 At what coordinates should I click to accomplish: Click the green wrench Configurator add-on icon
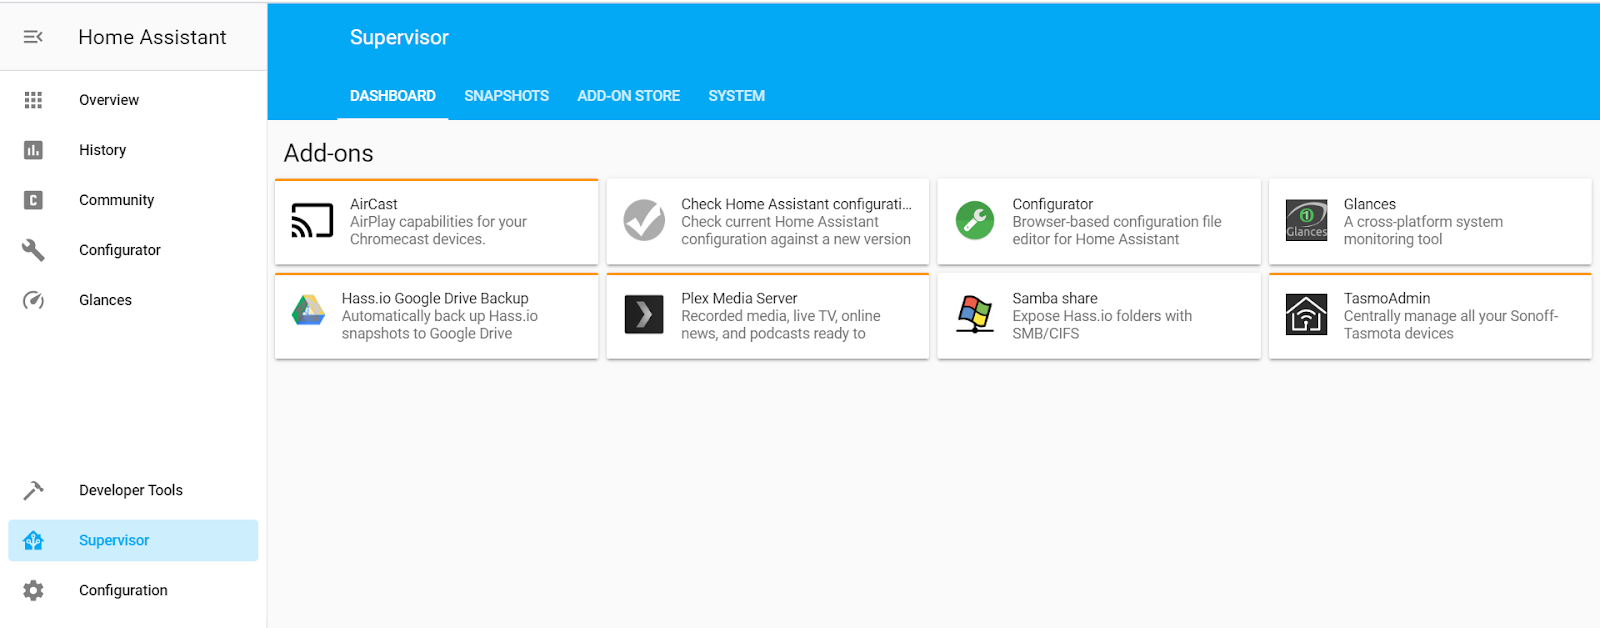pyautogui.click(x=975, y=220)
